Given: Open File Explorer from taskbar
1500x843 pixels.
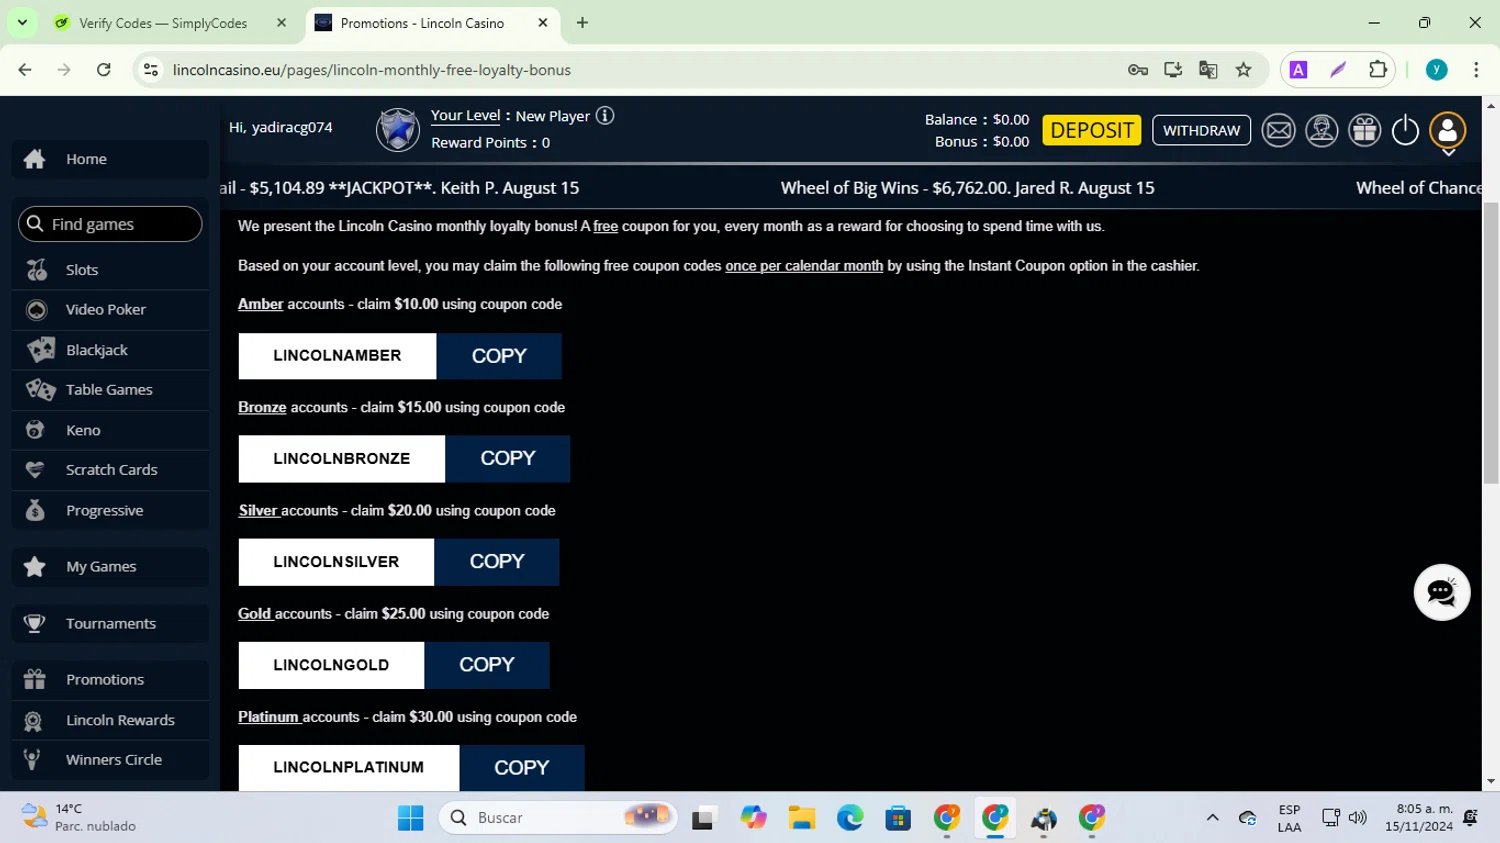Looking at the screenshot, I should coord(801,818).
